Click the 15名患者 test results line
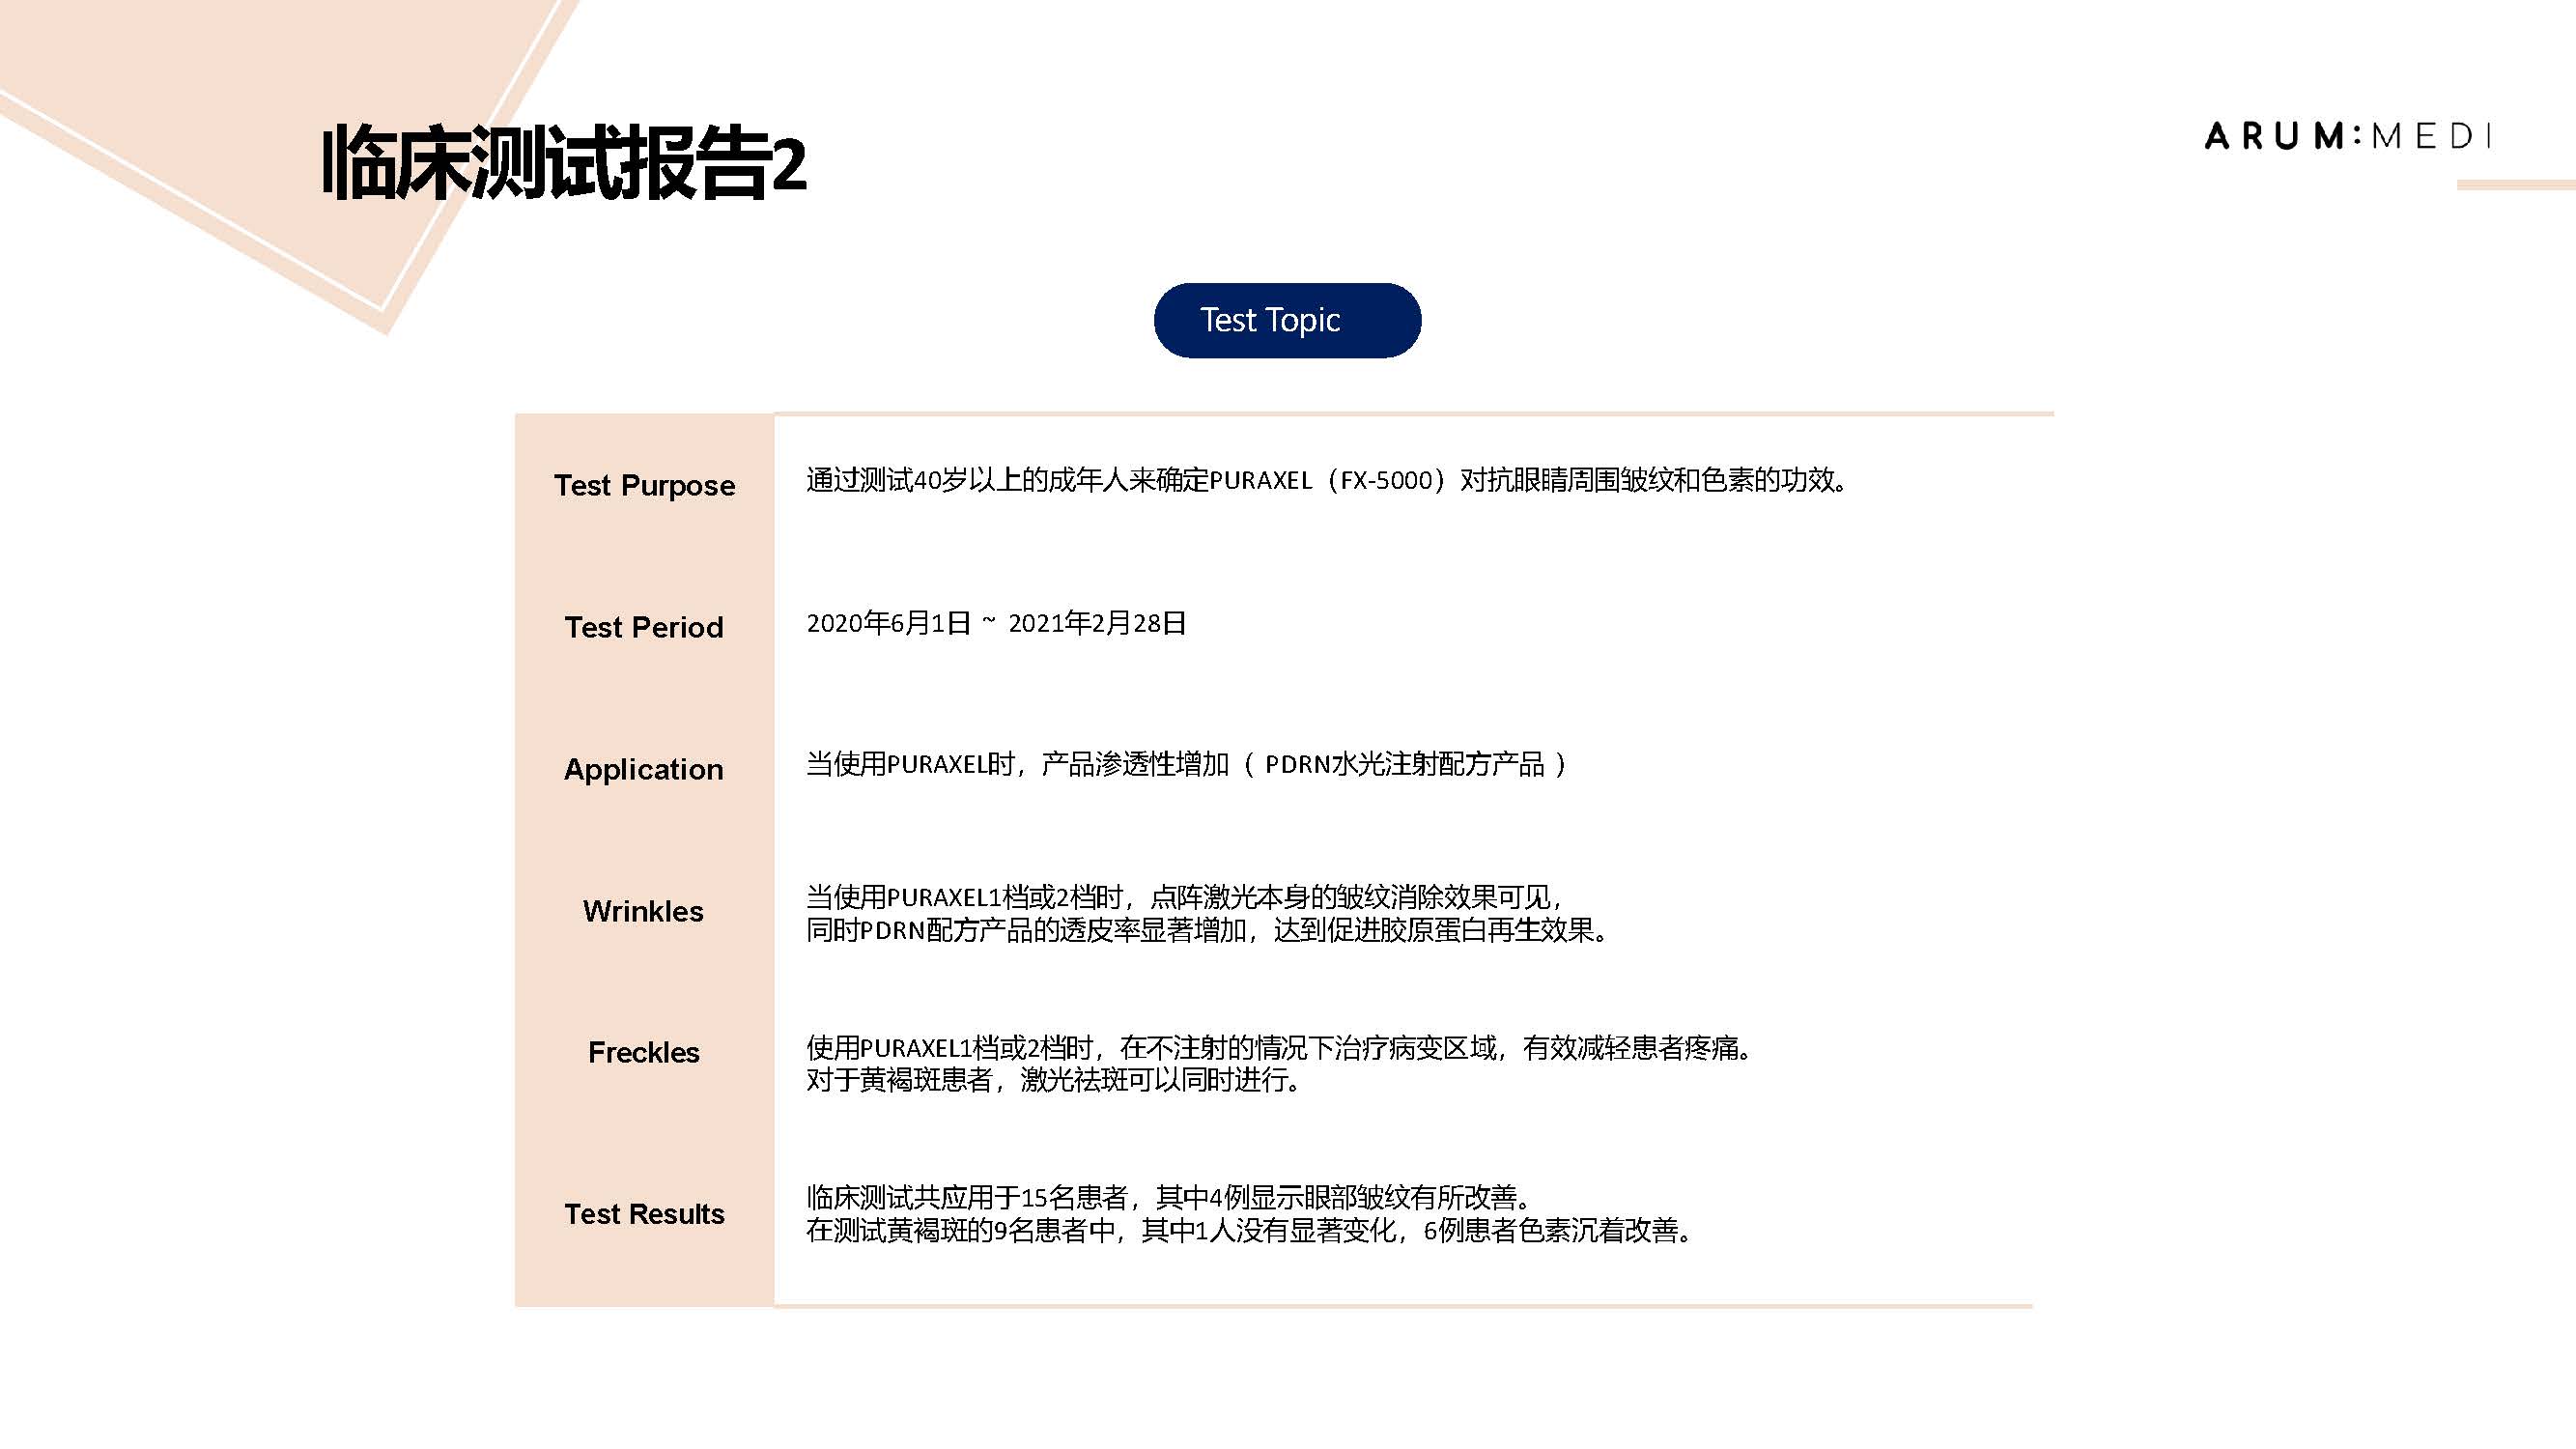 point(1168,1196)
